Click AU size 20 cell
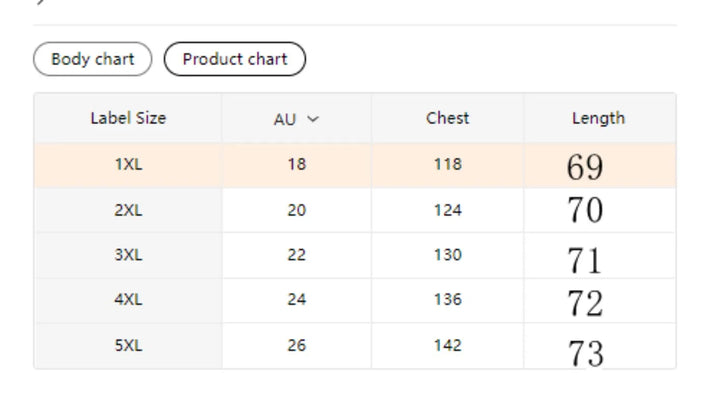The width and height of the screenshot is (720, 407). point(296,210)
